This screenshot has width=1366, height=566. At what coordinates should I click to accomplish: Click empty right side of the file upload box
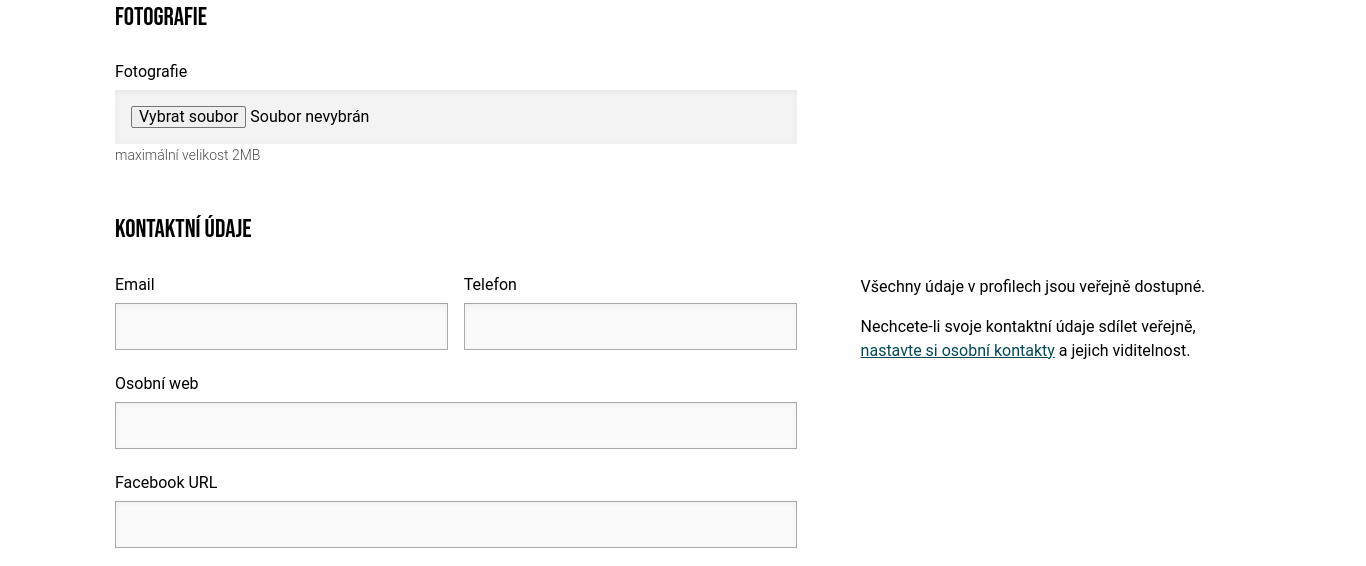coord(620,117)
